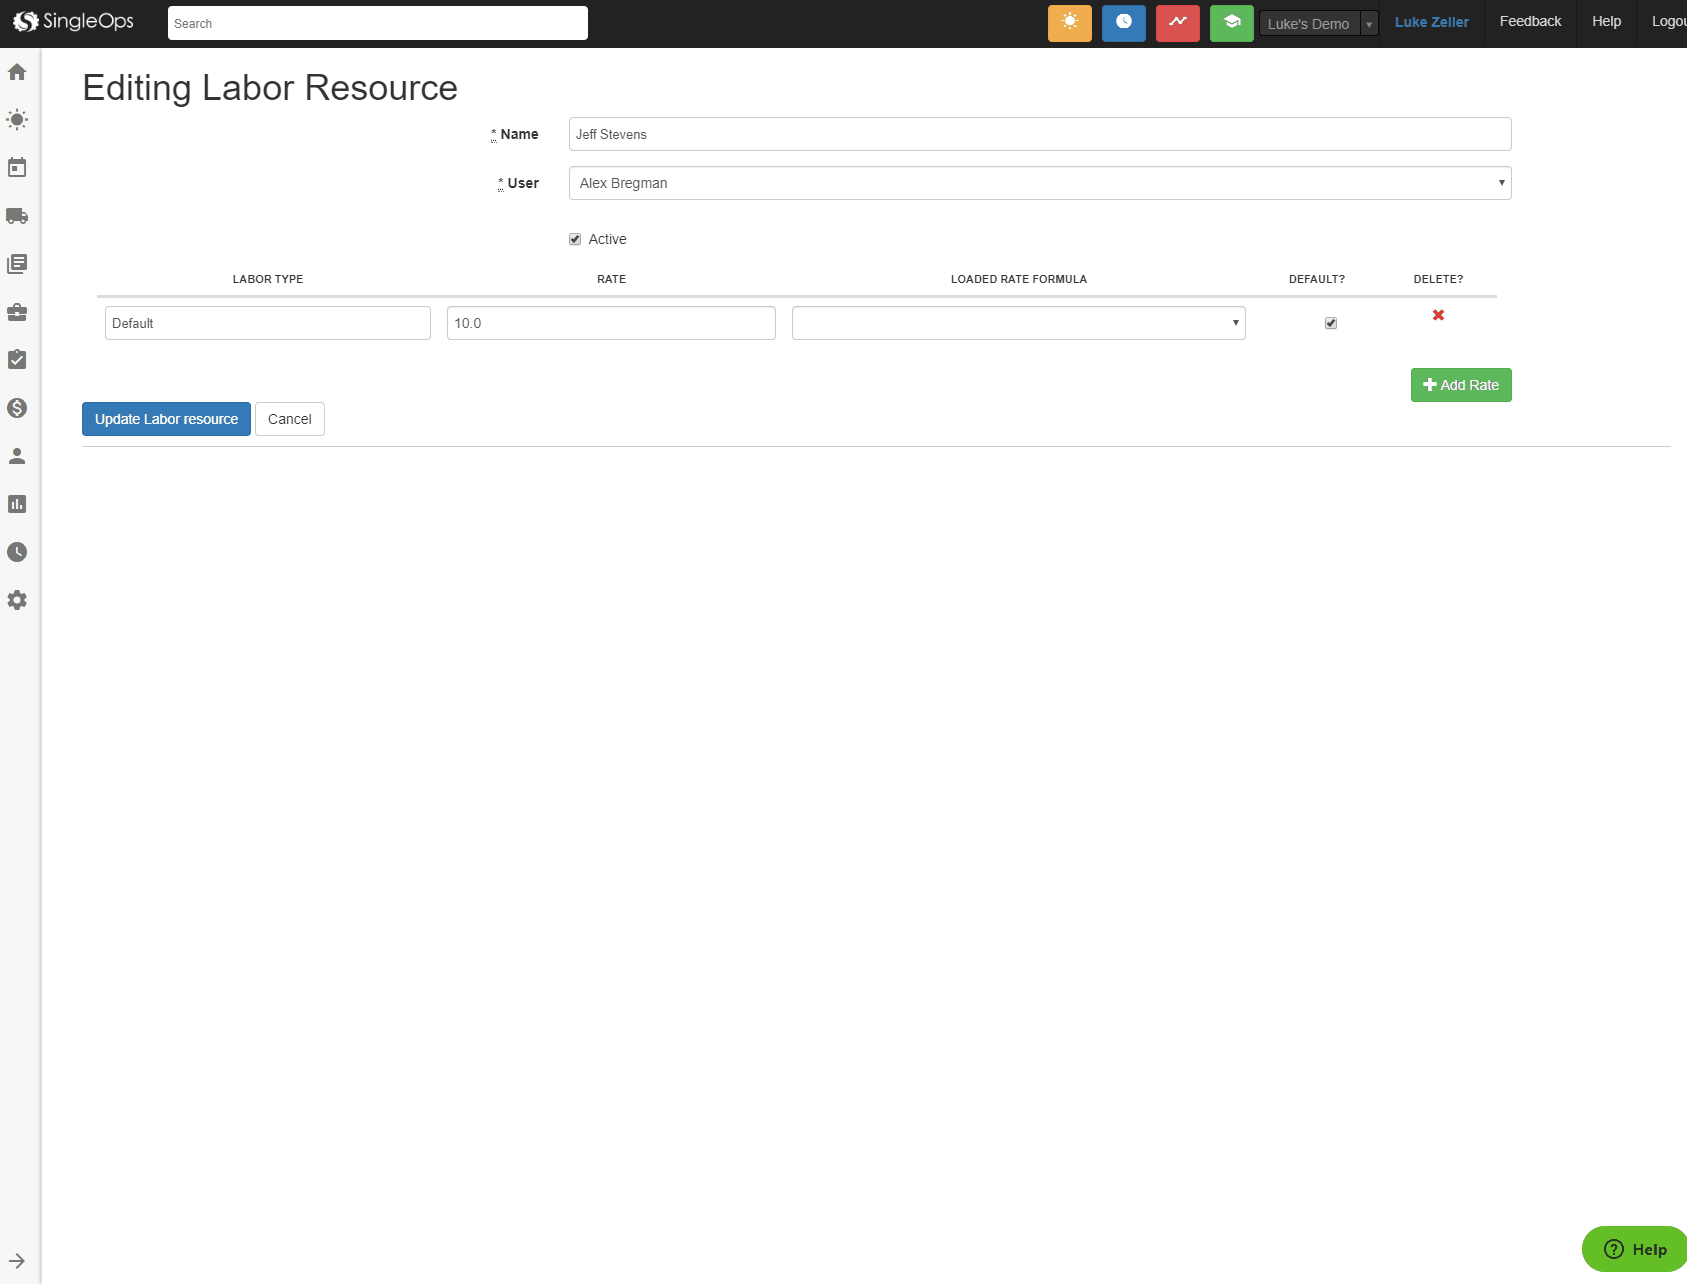Toggle the Default? checkbox for the rate
The image size is (1687, 1284).
[1331, 323]
